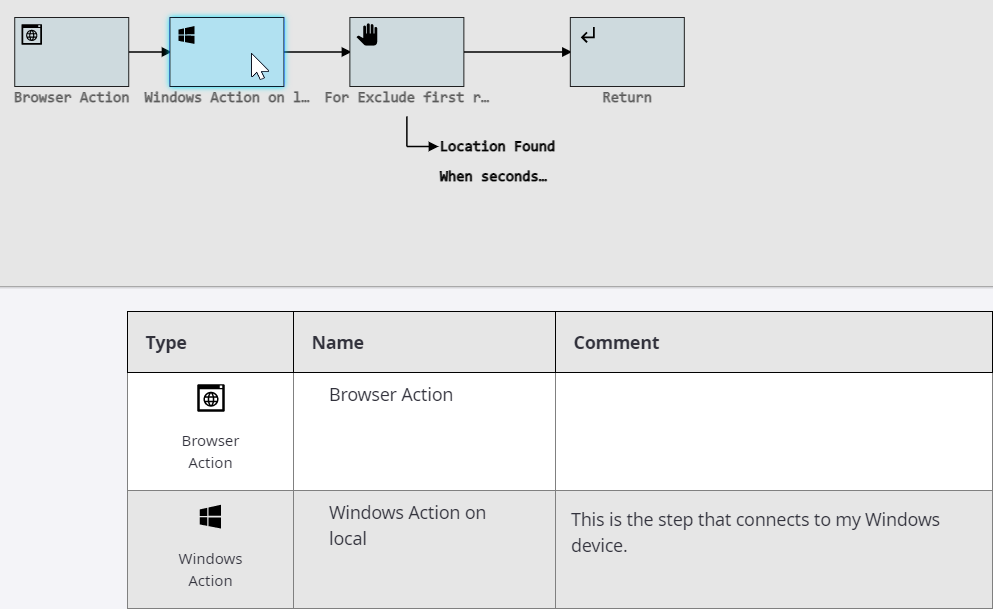
Task: Select the "Windows Action on l…" flow node label
Action: [227, 97]
